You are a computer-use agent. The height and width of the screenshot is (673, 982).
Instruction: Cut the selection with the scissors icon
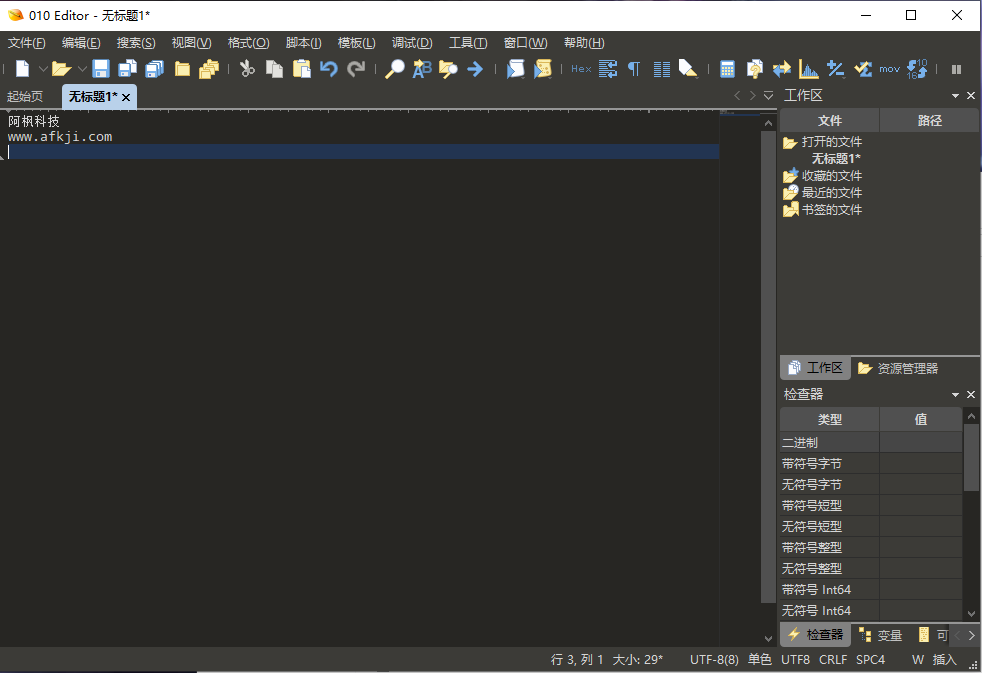[247, 69]
